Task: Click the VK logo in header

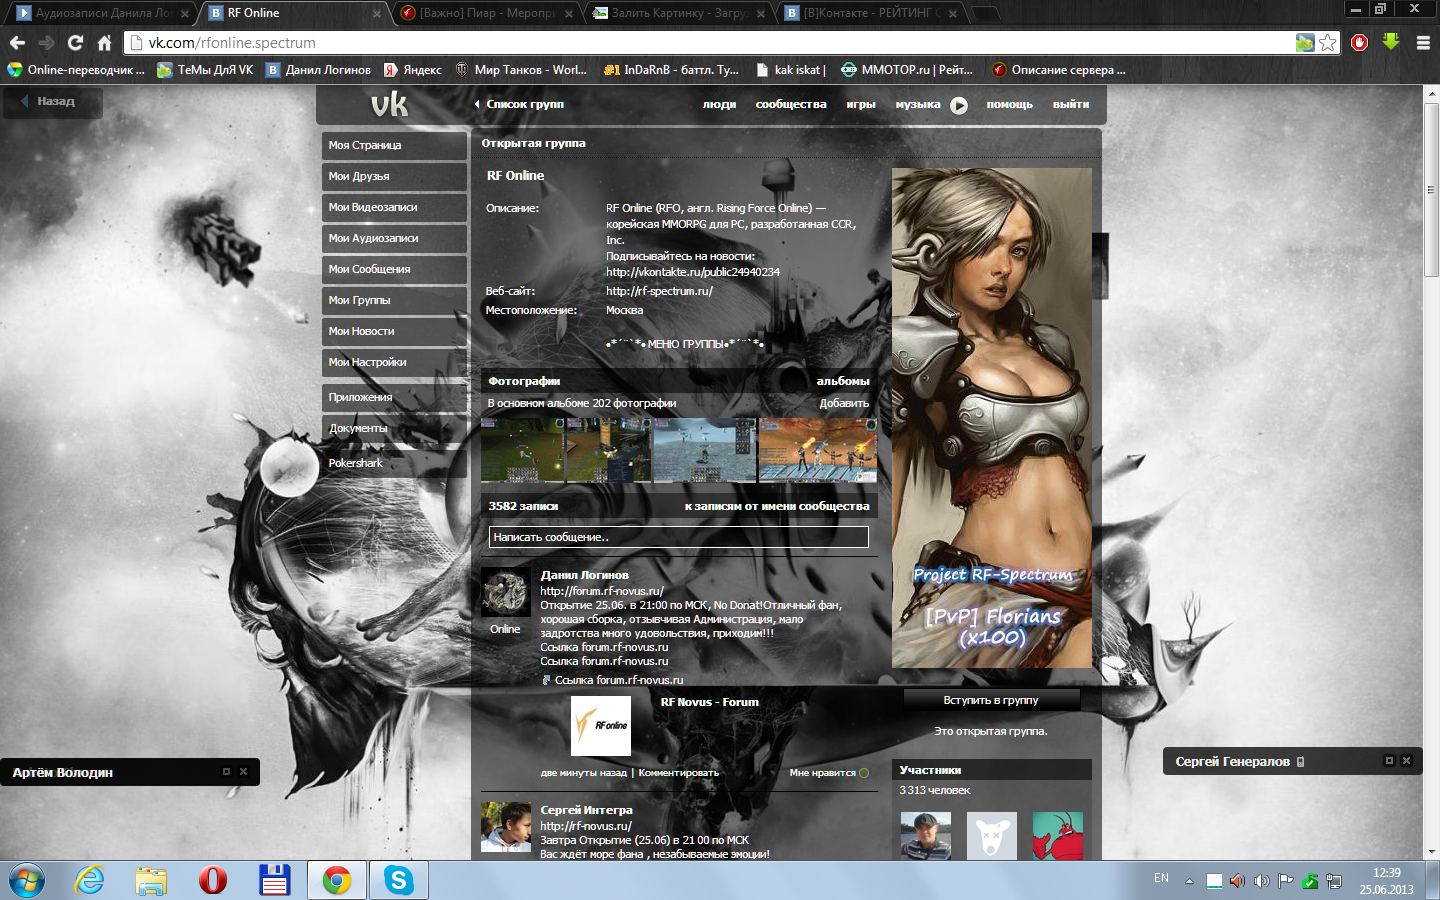Action: [x=389, y=104]
